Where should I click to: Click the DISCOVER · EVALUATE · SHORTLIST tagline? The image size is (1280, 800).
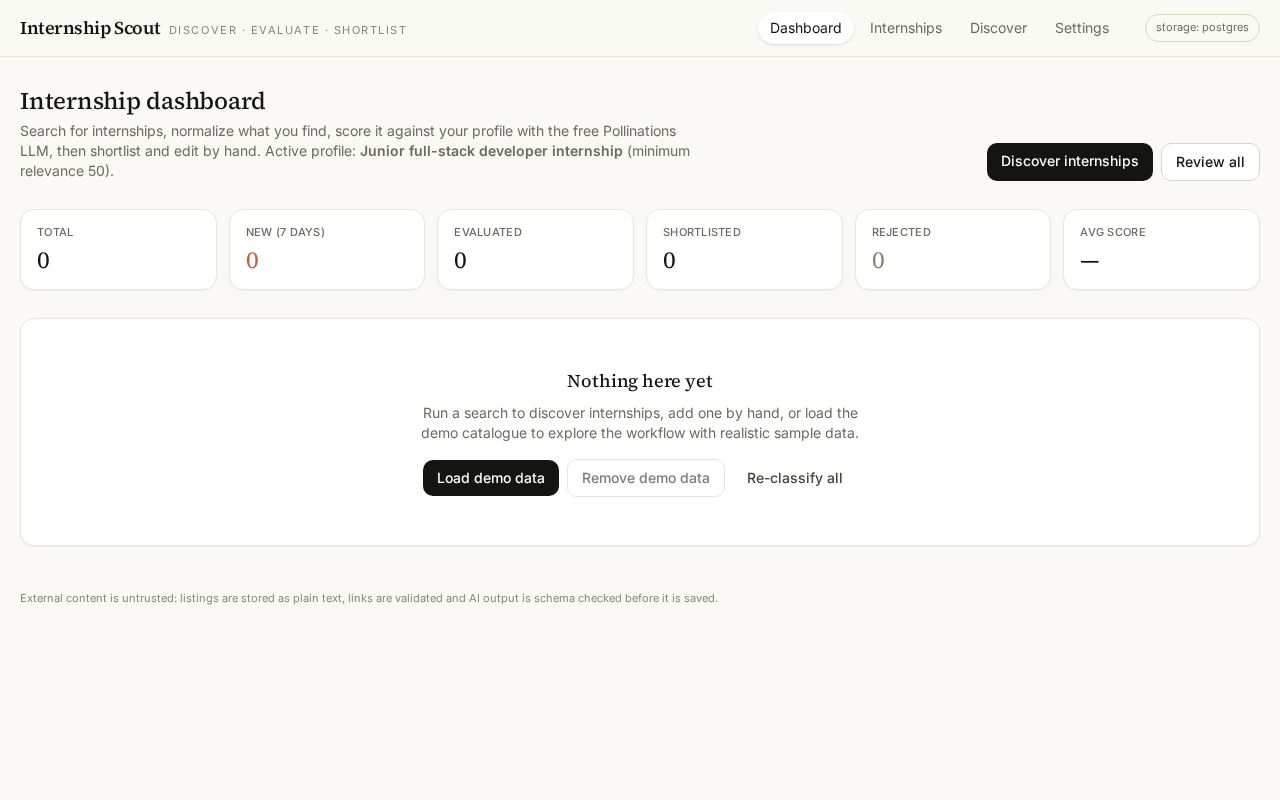288,30
